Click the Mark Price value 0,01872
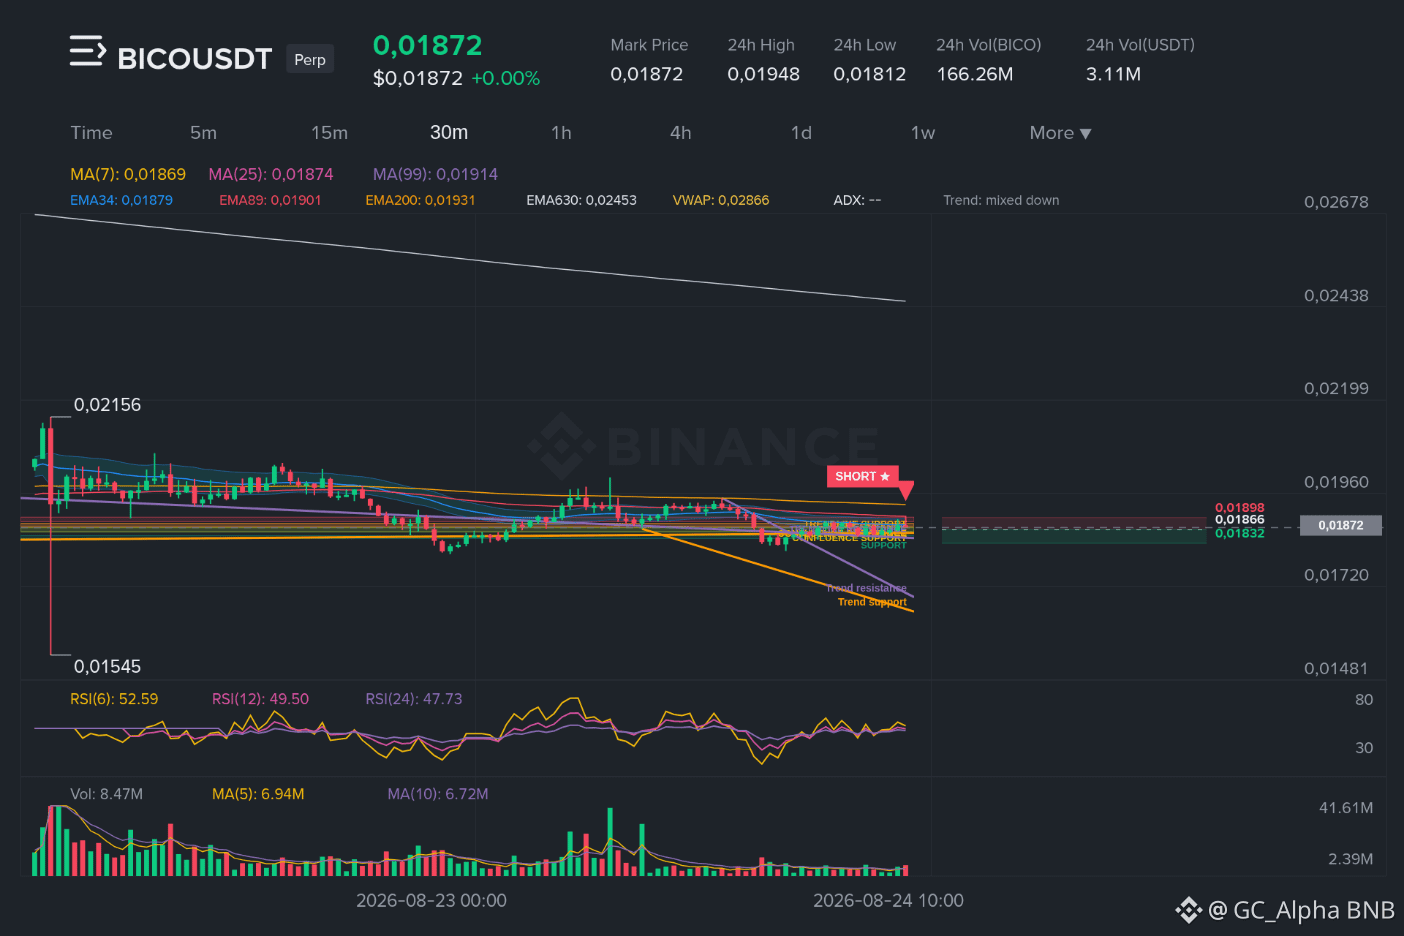Image resolution: width=1404 pixels, height=936 pixels. pyautogui.click(x=647, y=74)
